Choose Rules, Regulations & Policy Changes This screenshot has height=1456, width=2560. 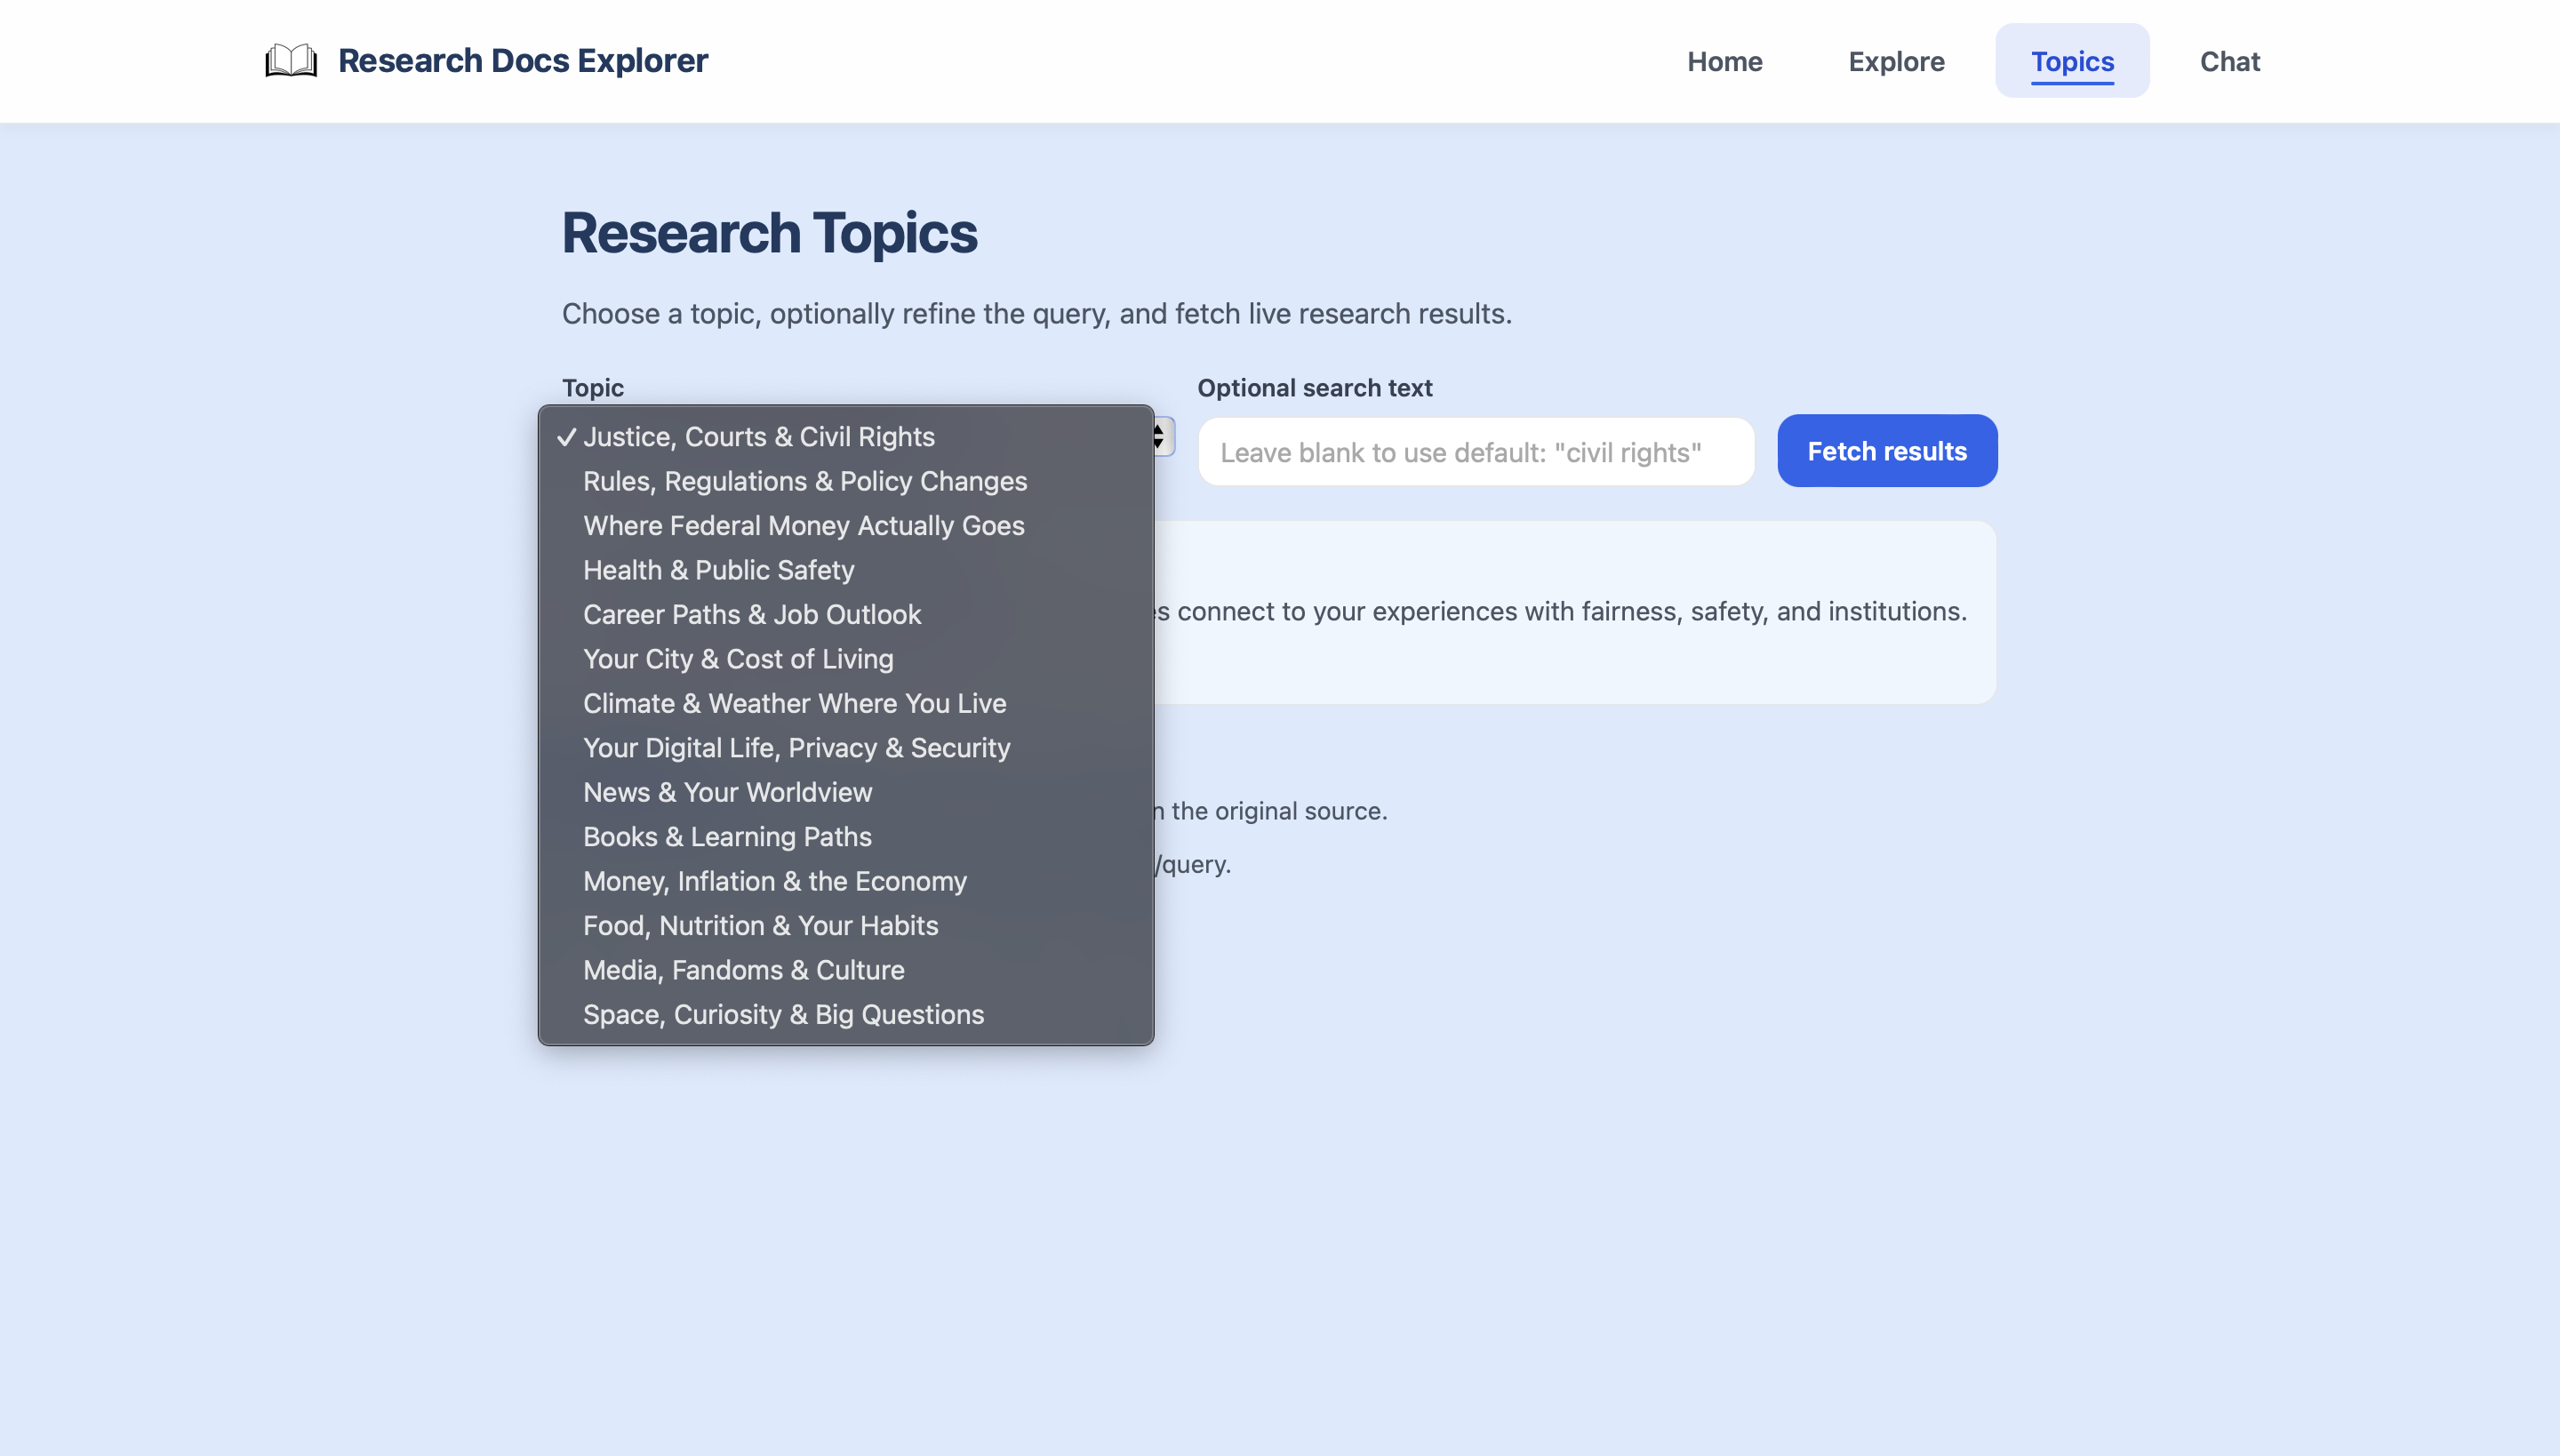click(x=804, y=481)
